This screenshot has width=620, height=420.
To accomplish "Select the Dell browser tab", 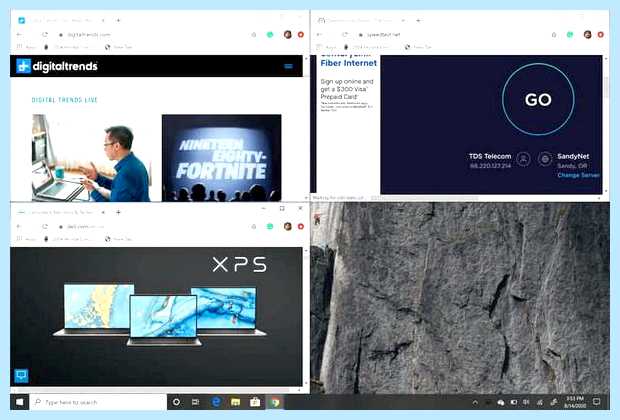I will click(61, 212).
